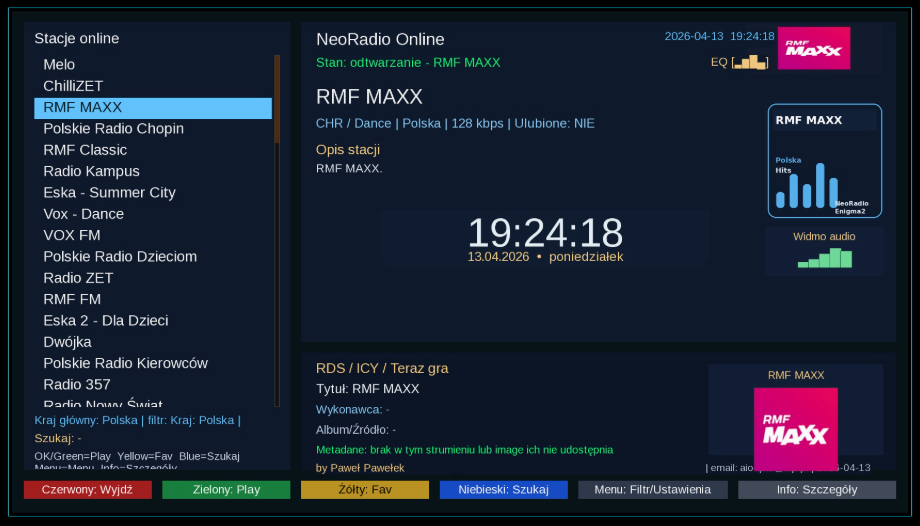Click the yellow Żółty: Fav button
The image size is (920, 526).
[x=365, y=490]
